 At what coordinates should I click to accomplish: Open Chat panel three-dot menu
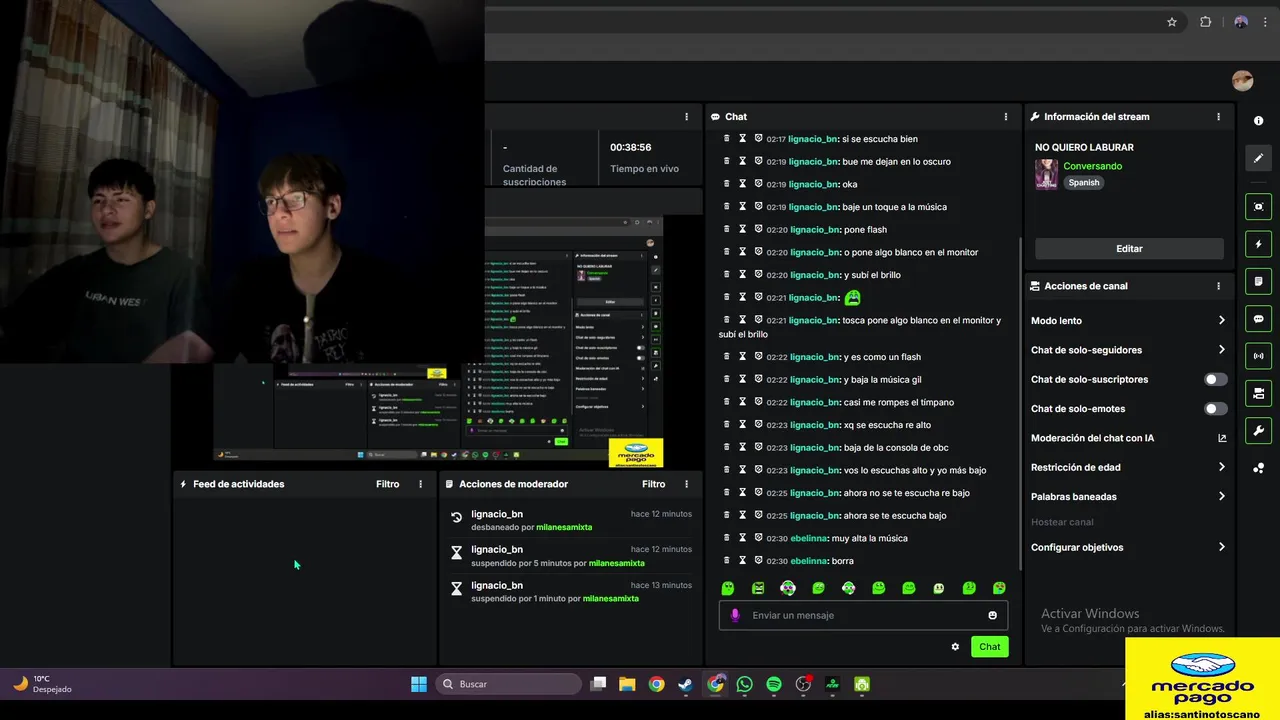(x=1006, y=117)
